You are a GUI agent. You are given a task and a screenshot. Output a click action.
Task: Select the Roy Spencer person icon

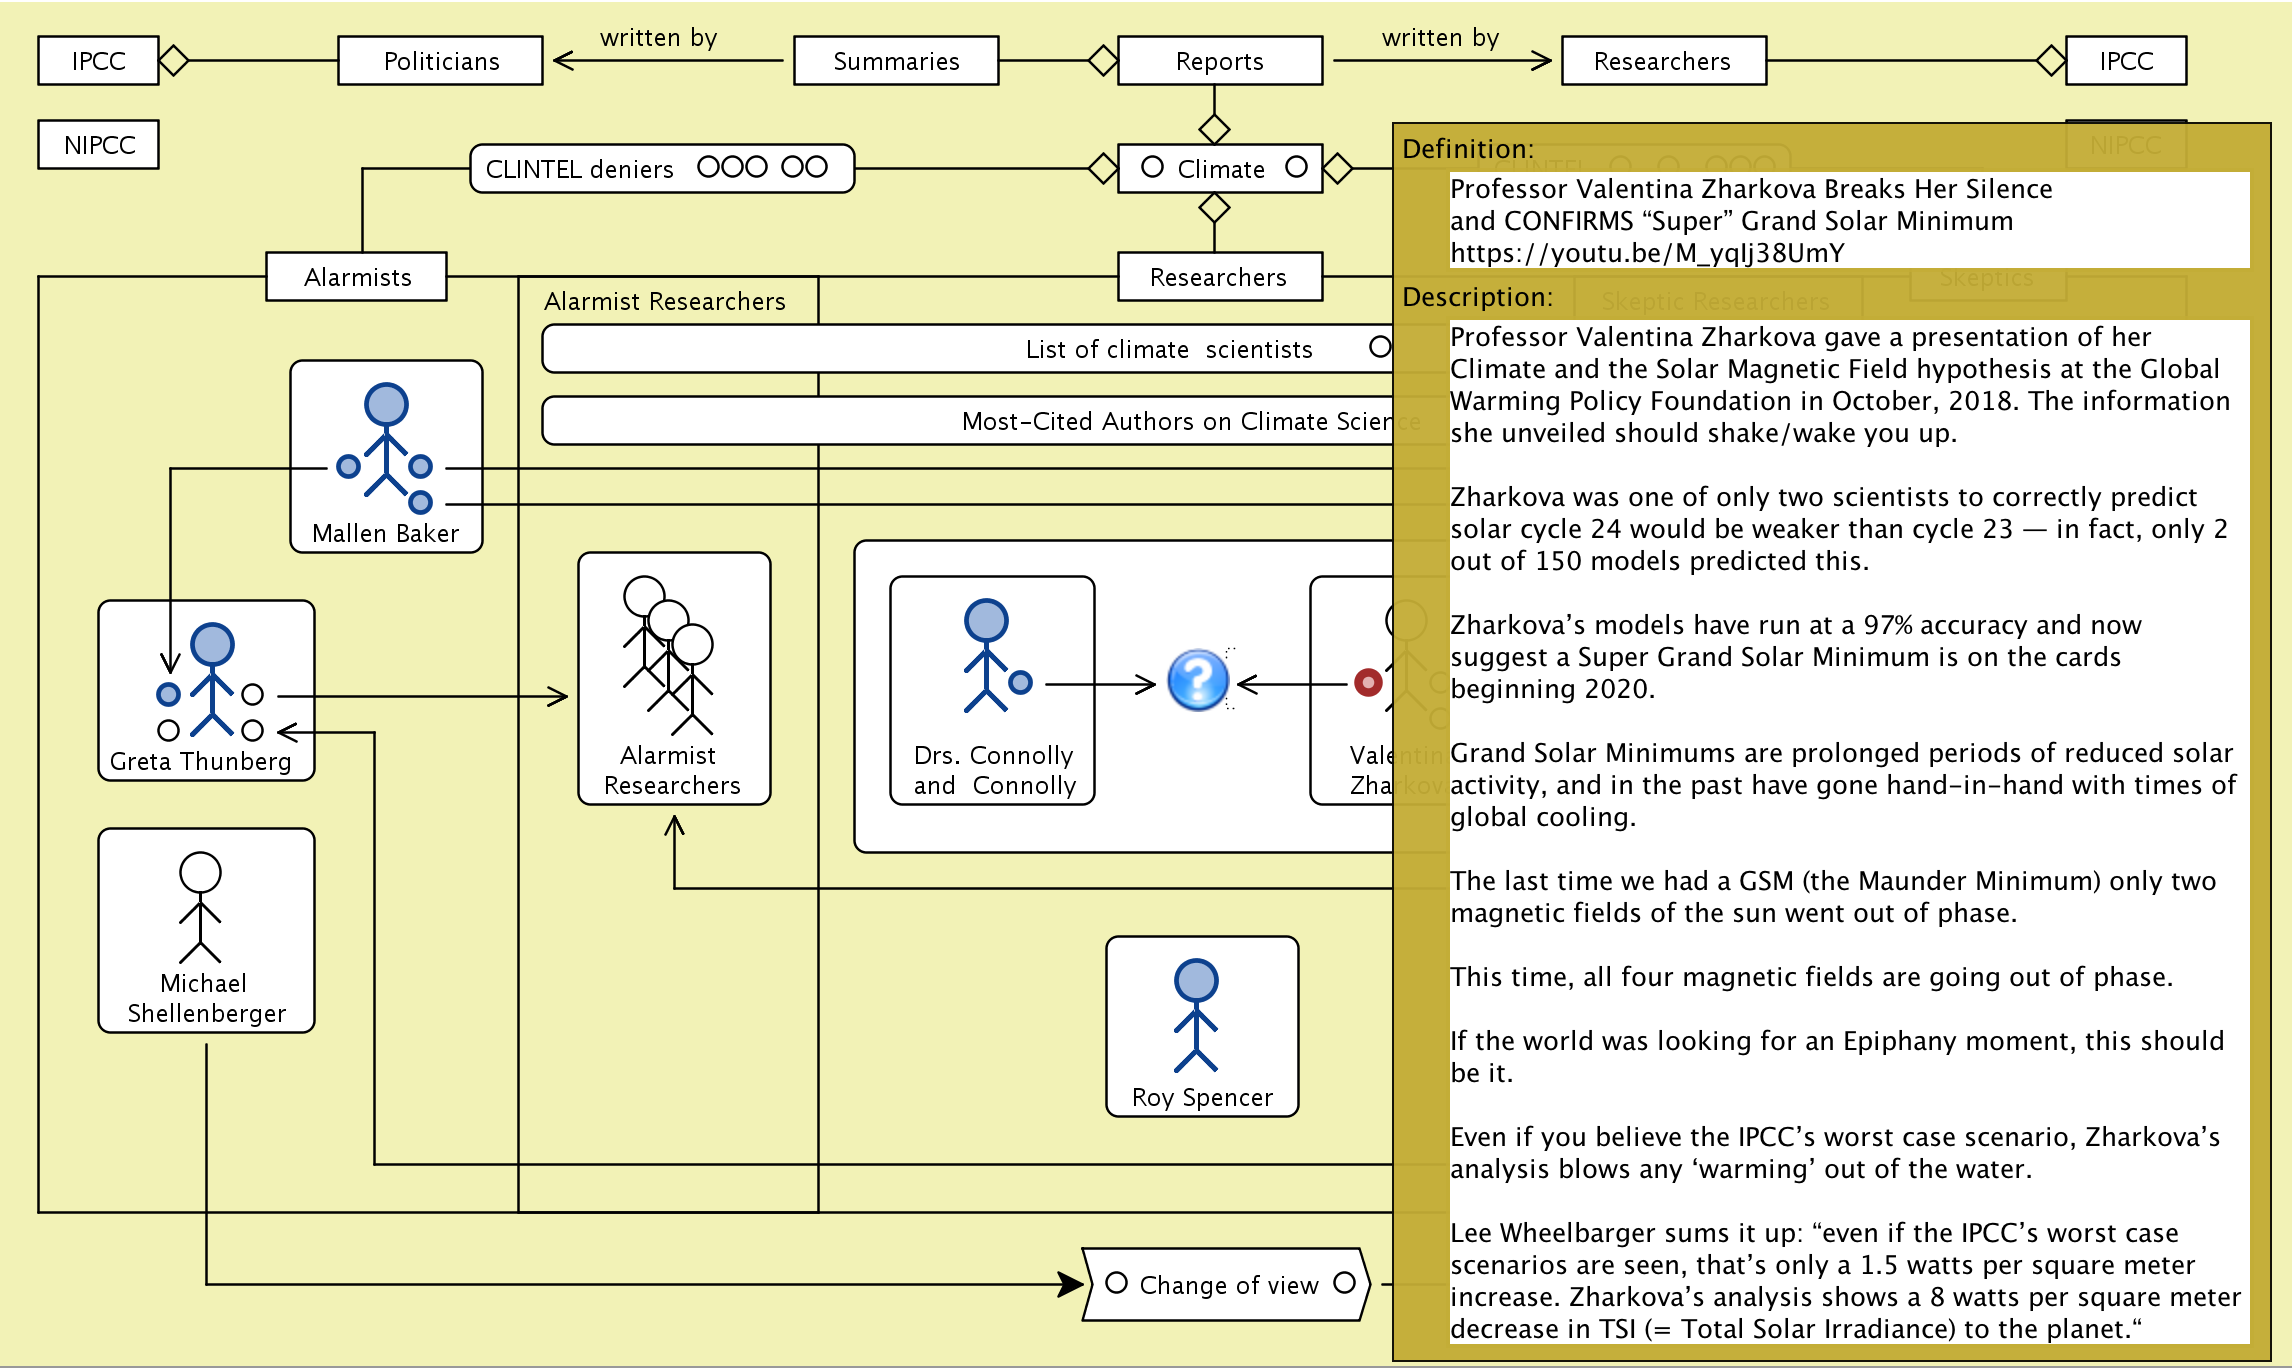tap(1196, 1015)
